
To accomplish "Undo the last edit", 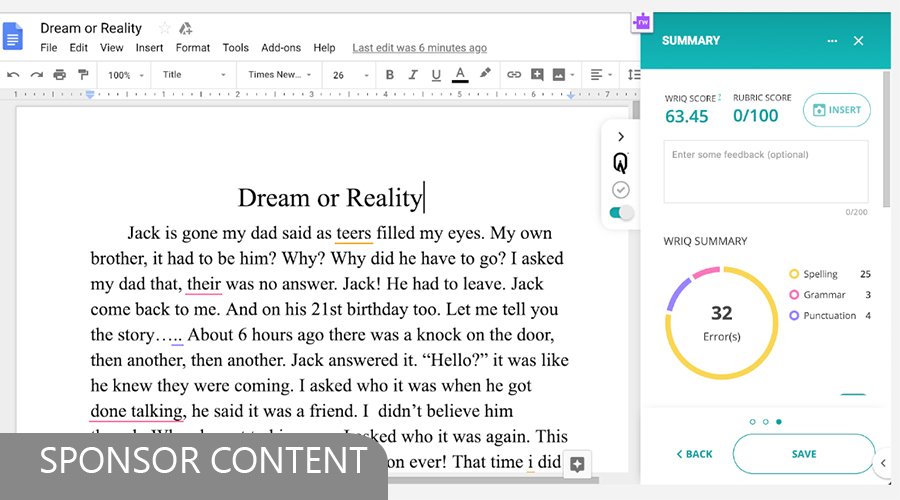I will (13, 75).
